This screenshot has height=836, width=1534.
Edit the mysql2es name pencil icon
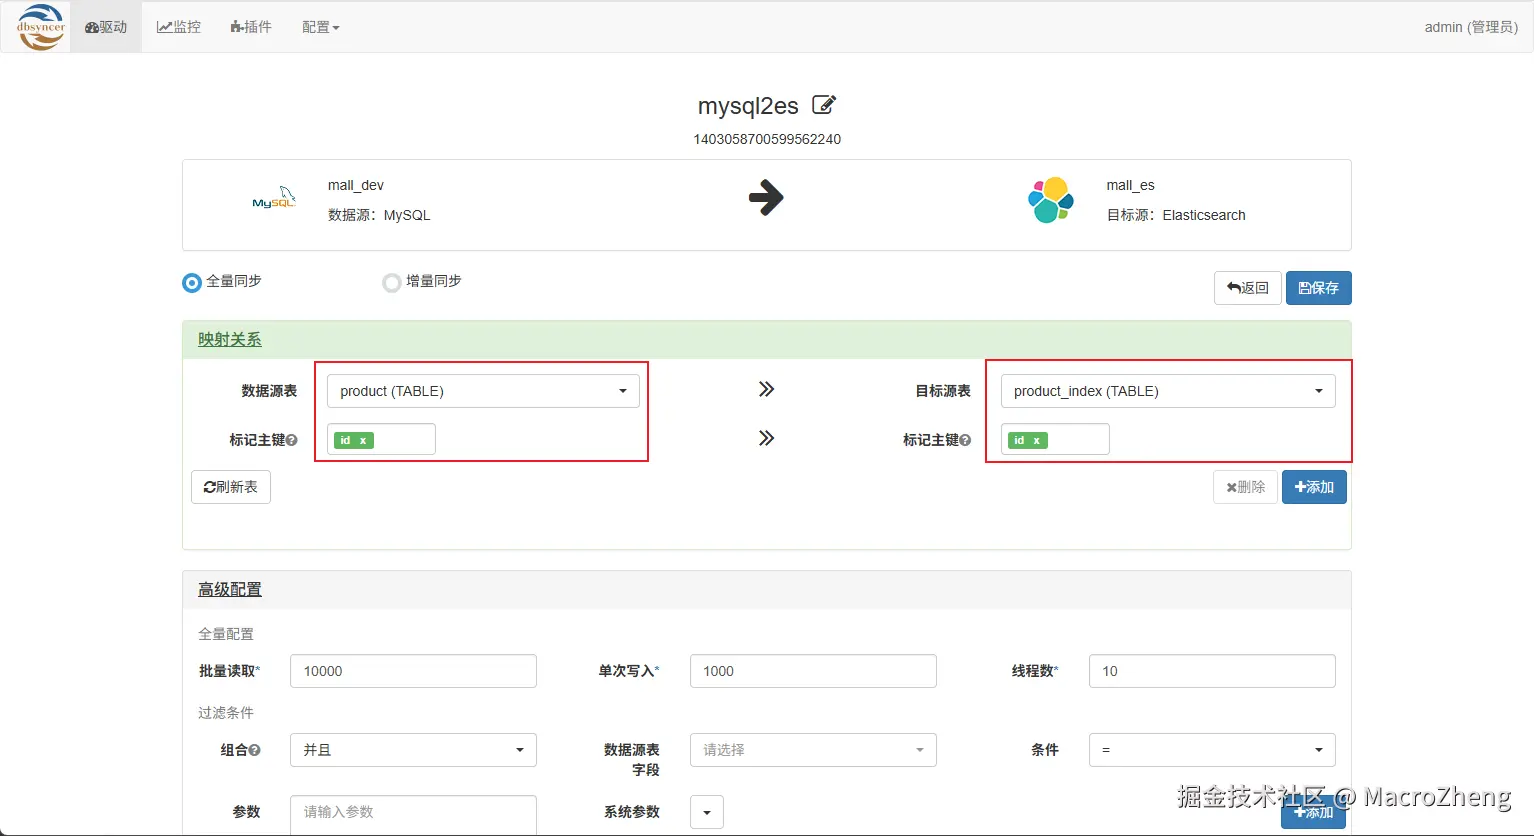(824, 105)
